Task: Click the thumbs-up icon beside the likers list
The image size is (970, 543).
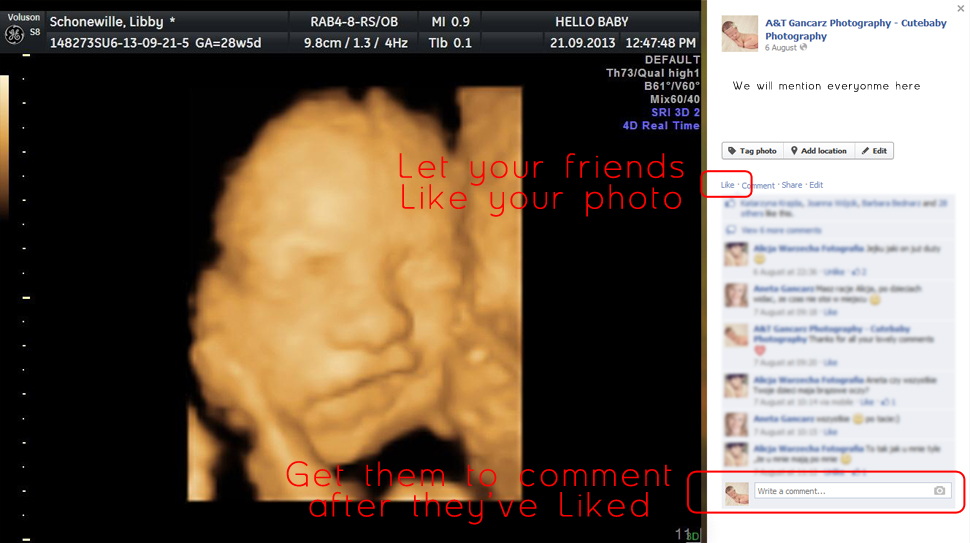Action: click(x=731, y=203)
